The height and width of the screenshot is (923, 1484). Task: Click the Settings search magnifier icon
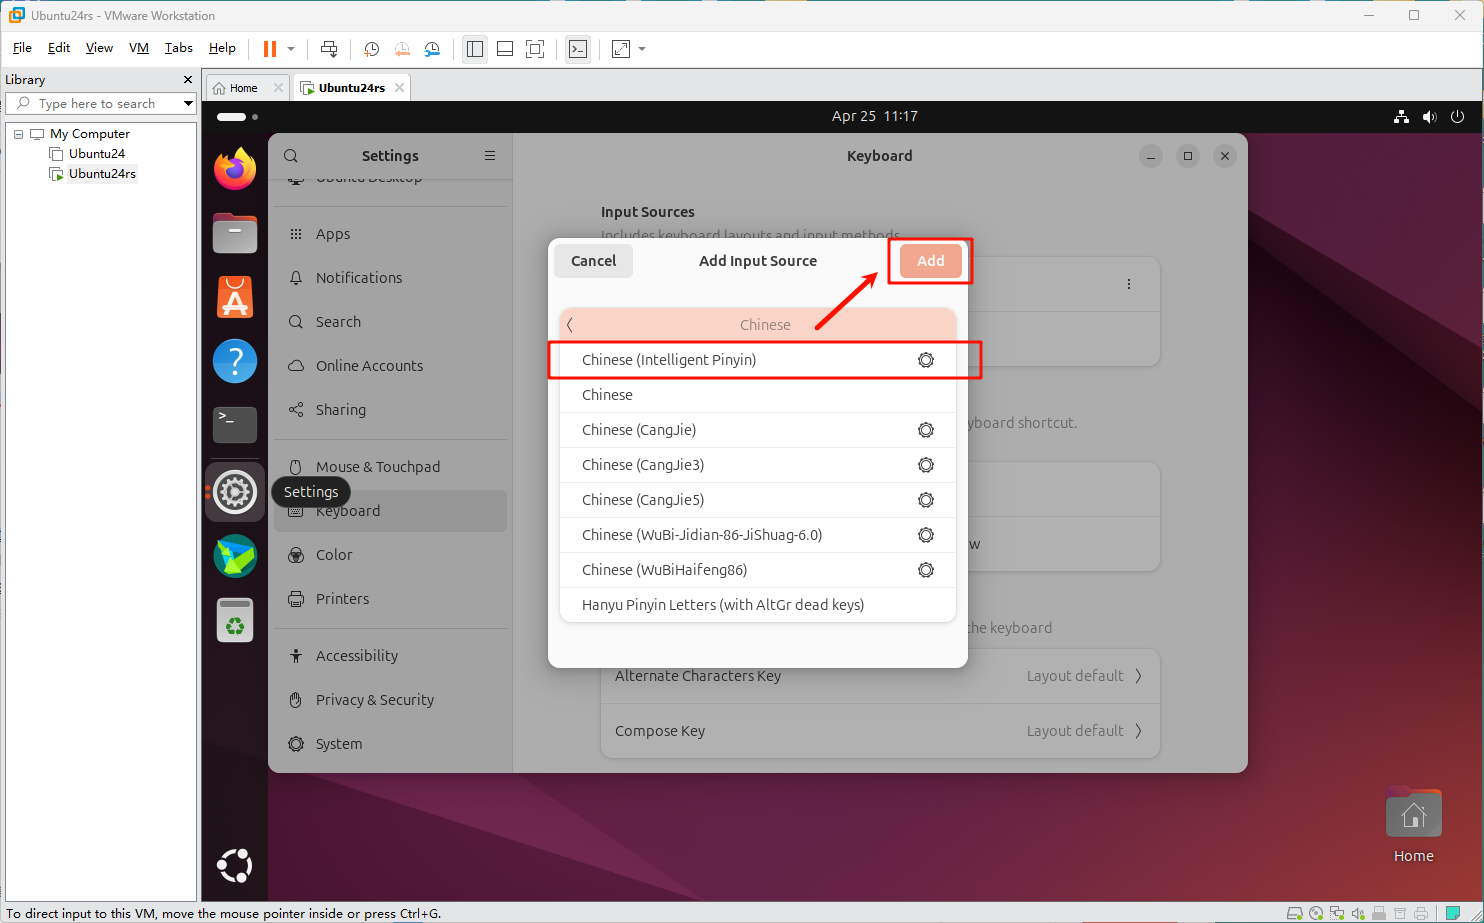click(x=291, y=156)
